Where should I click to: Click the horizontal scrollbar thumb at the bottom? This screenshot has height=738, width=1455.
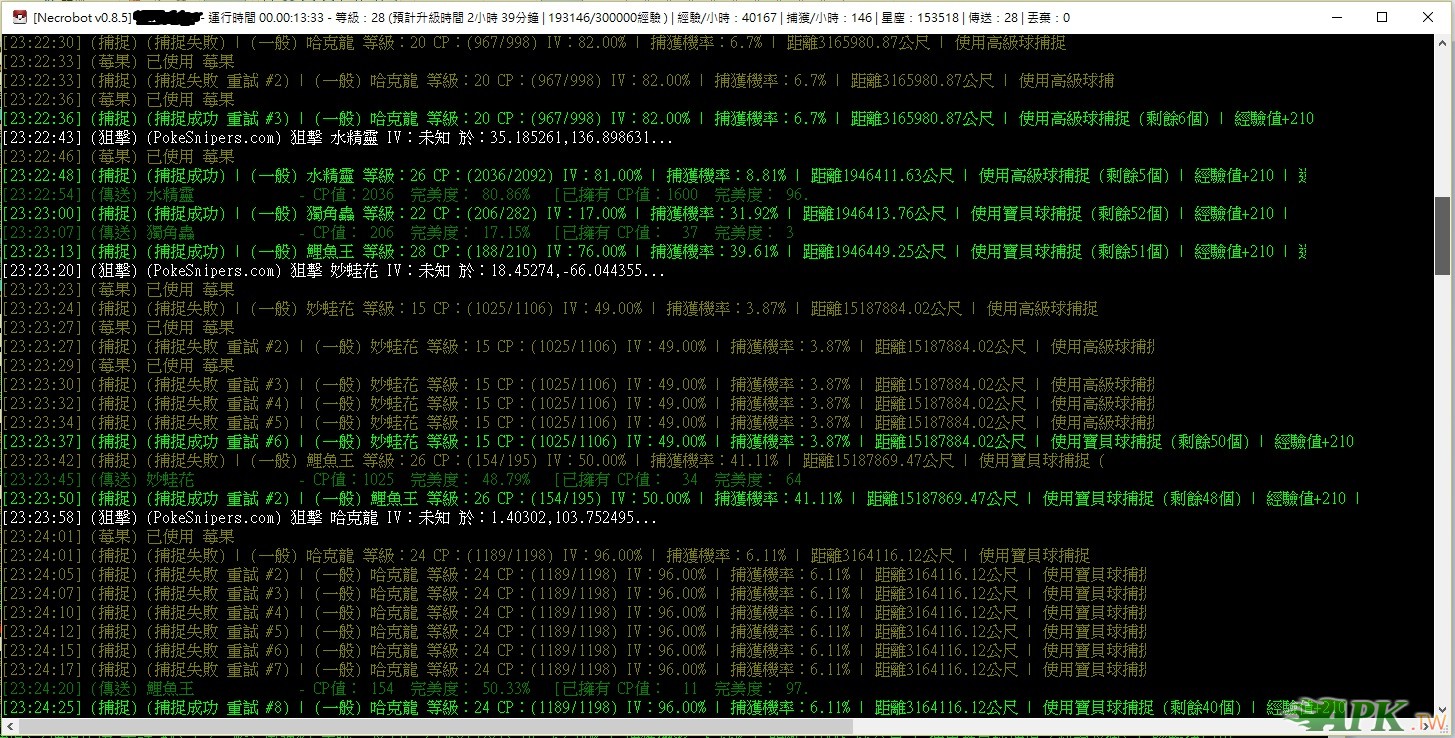pos(430,727)
